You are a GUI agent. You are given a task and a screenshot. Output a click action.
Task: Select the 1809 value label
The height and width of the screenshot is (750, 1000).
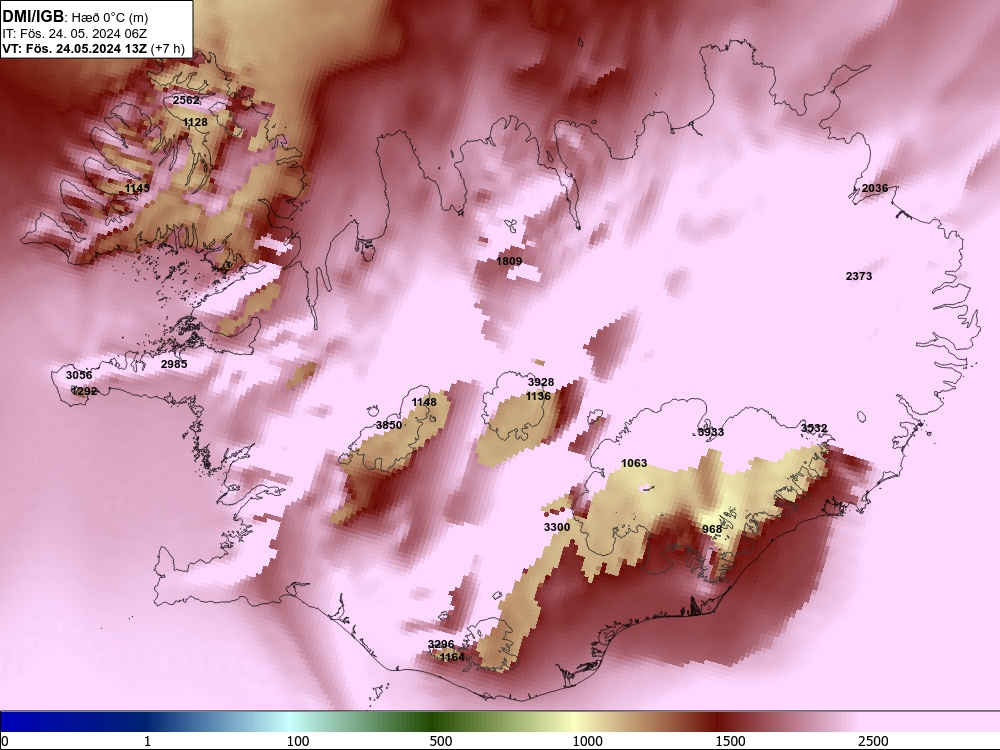[509, 261]
